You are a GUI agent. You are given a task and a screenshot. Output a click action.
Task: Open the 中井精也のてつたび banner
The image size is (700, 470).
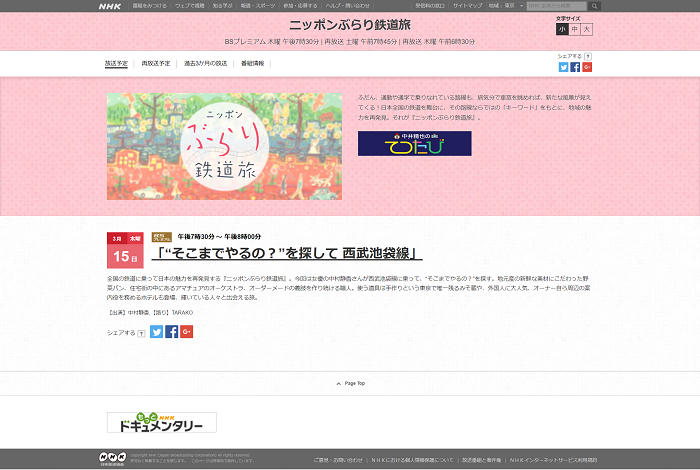click(x=414, y=143)
